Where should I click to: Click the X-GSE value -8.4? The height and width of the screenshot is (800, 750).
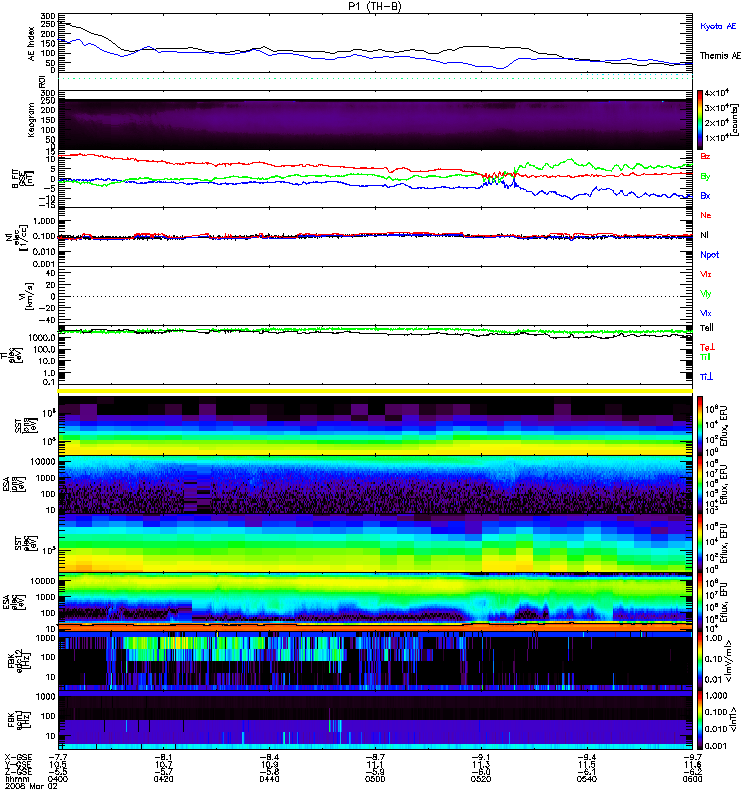coord(269,757)
